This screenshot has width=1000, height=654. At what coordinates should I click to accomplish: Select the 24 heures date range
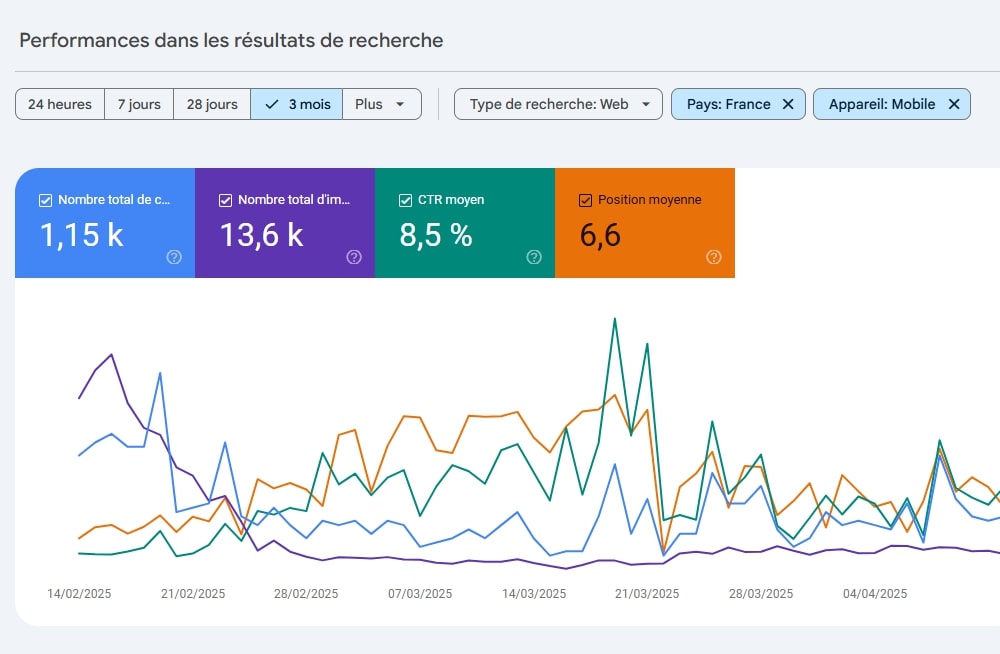pyautogui.click(x=60, y=104)
